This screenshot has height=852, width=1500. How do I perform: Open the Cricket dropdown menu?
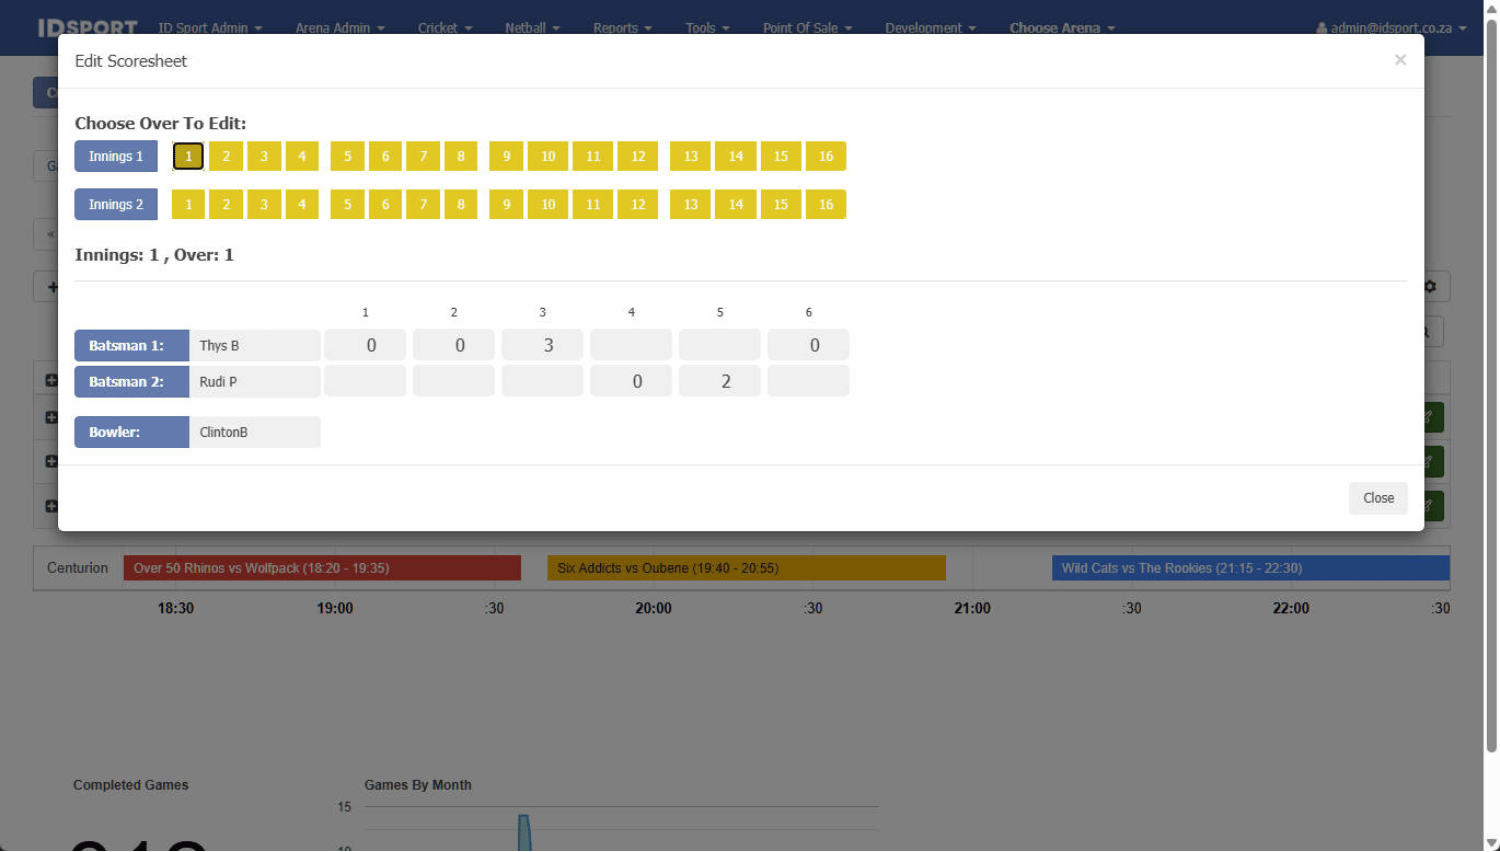click(444, 28)
